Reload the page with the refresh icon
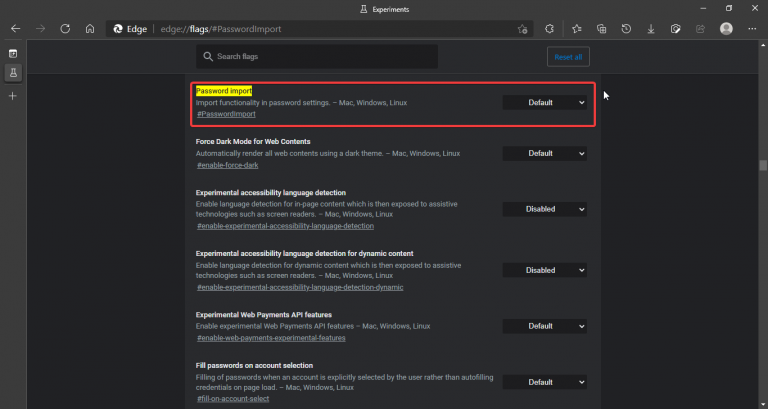 65,29
